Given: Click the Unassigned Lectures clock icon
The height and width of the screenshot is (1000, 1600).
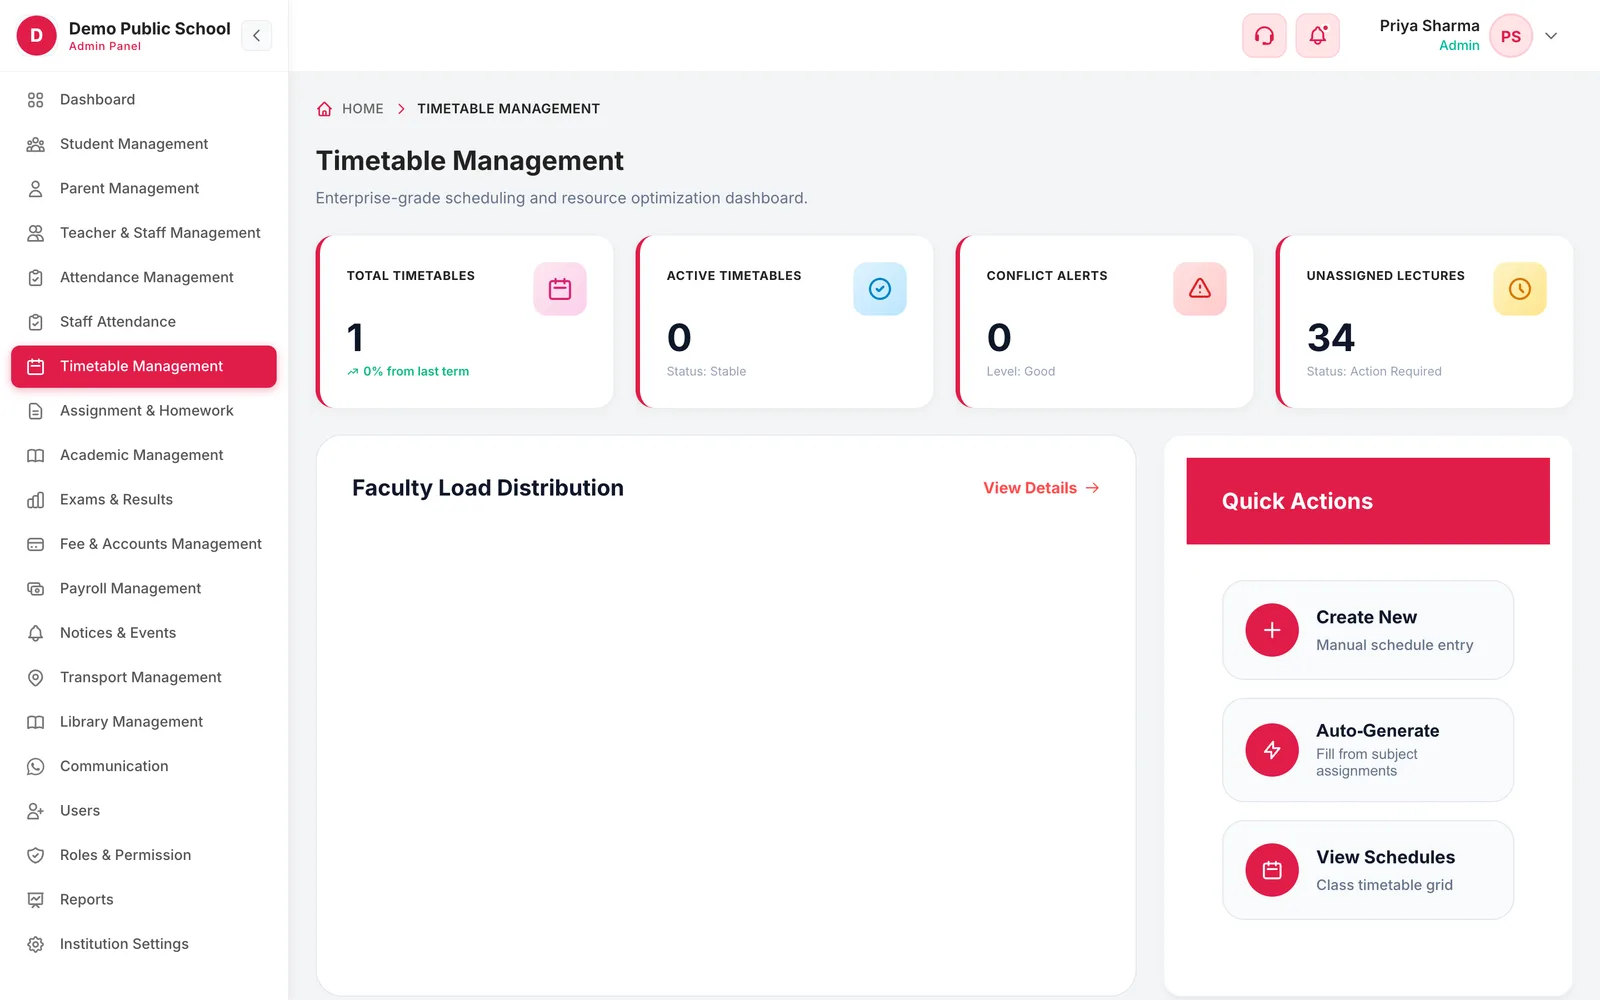Looking at the screenshot, I should coord(1520,289).
